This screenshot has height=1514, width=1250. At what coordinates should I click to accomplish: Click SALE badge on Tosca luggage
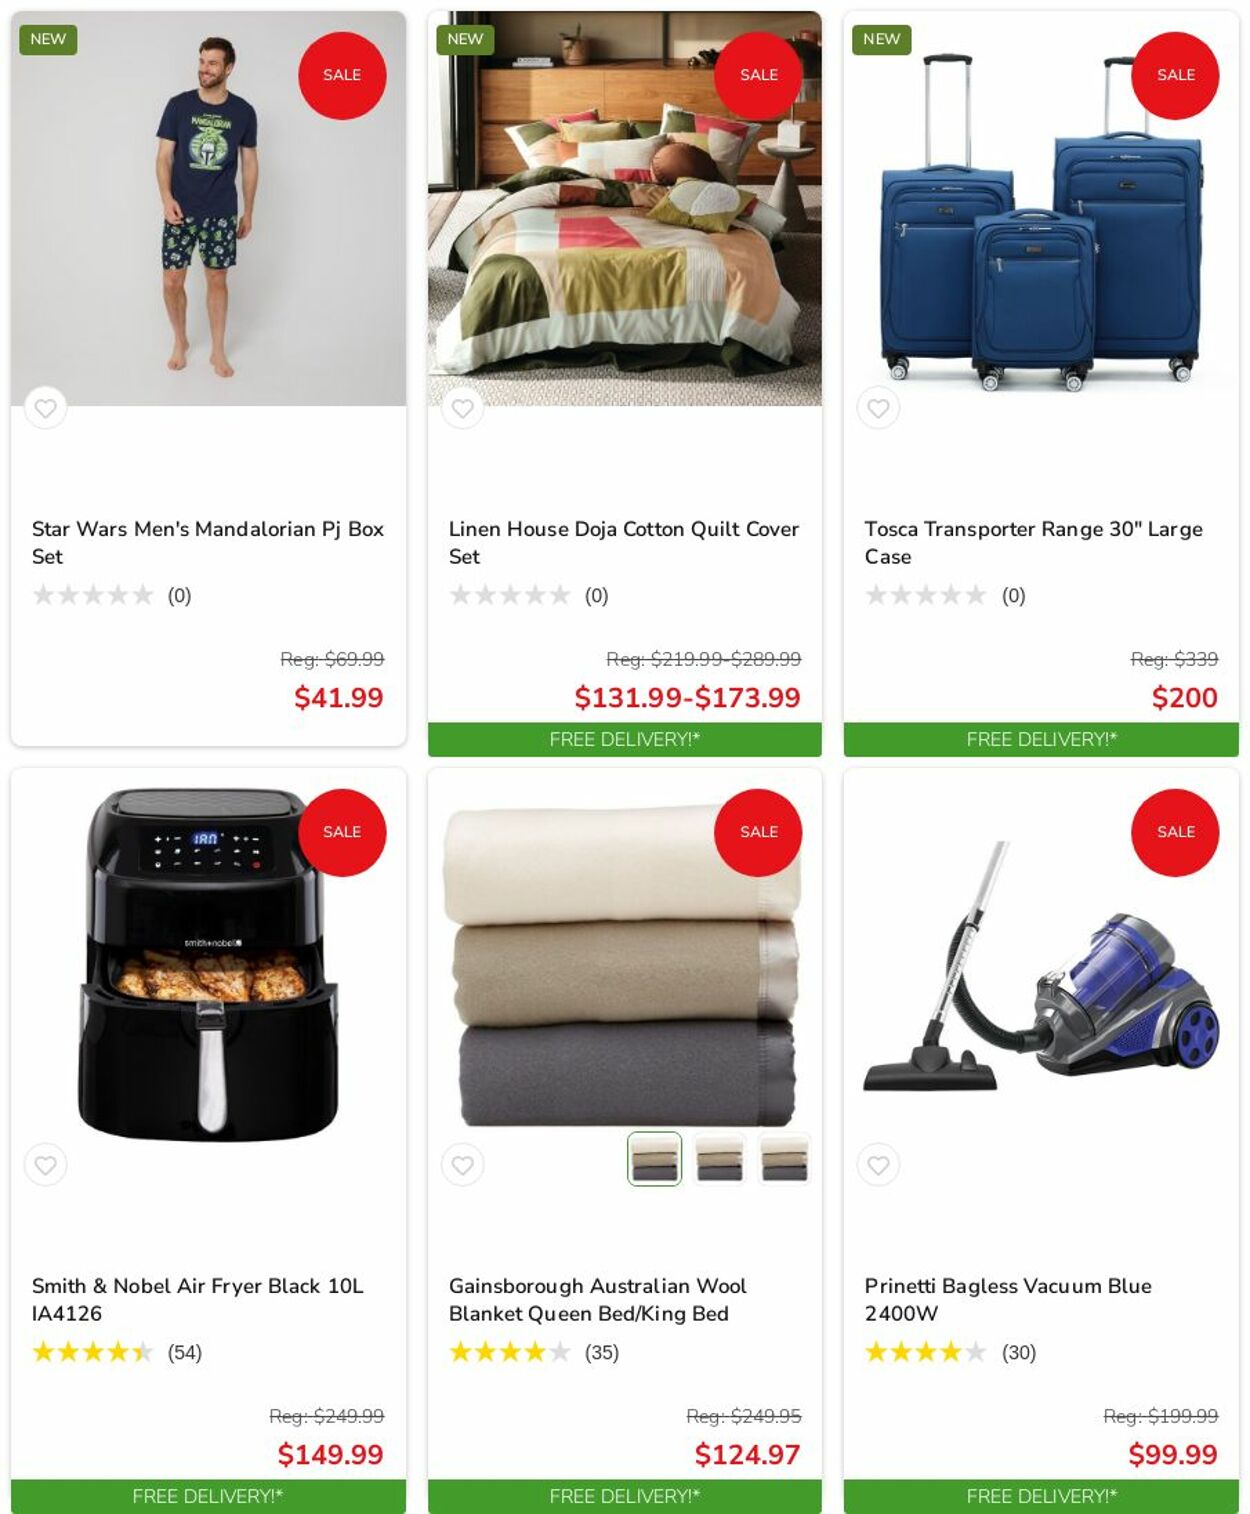coord(1175,75)
